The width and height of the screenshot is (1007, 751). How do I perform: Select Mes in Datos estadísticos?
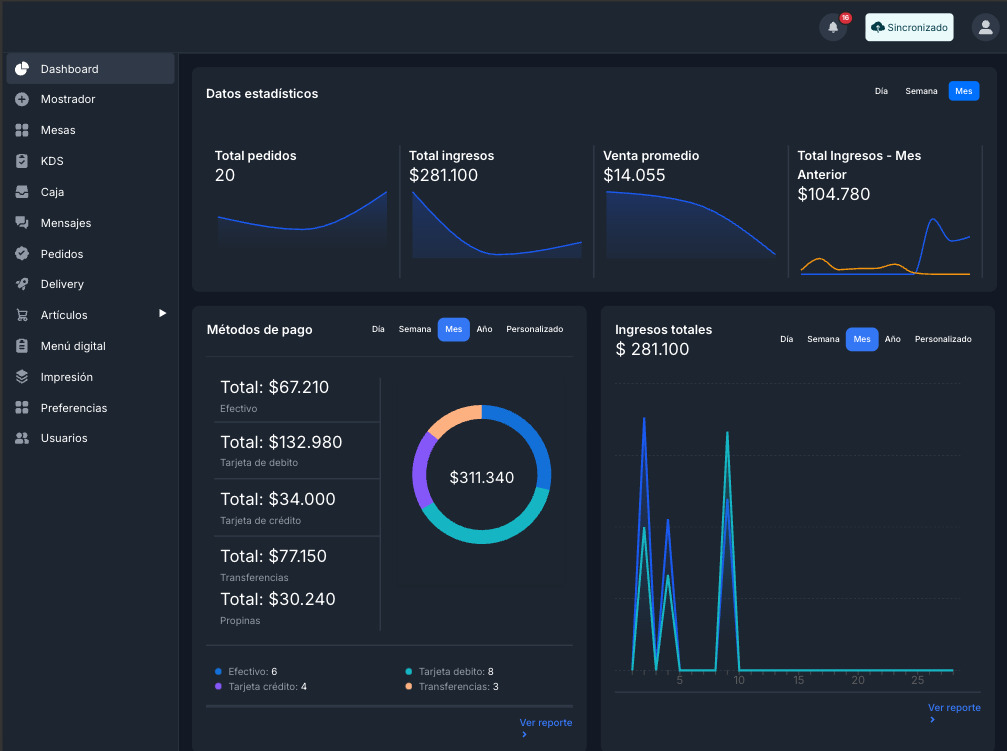(x=963, y=91)
